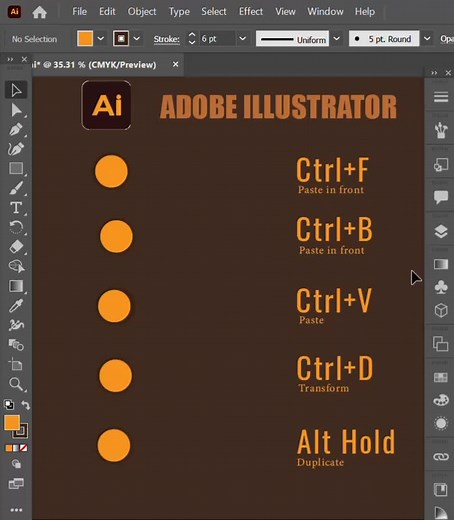Change the screen mode

point(16,483)
